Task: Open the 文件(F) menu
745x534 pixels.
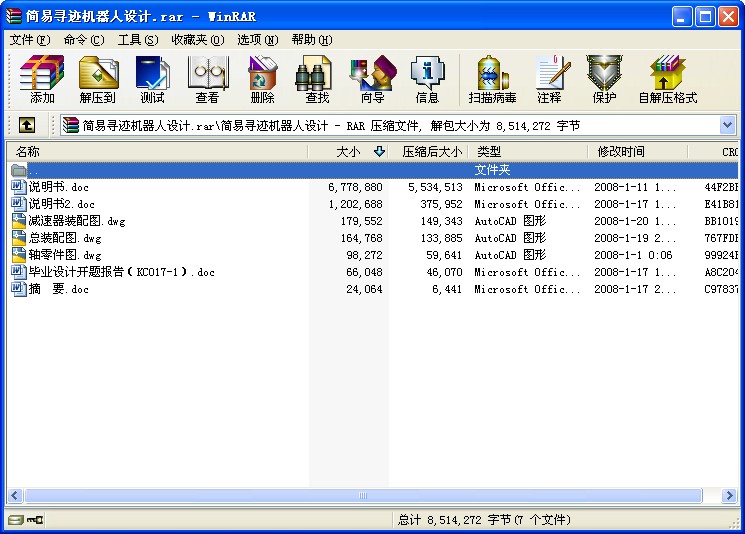Action: pos(29,40)
